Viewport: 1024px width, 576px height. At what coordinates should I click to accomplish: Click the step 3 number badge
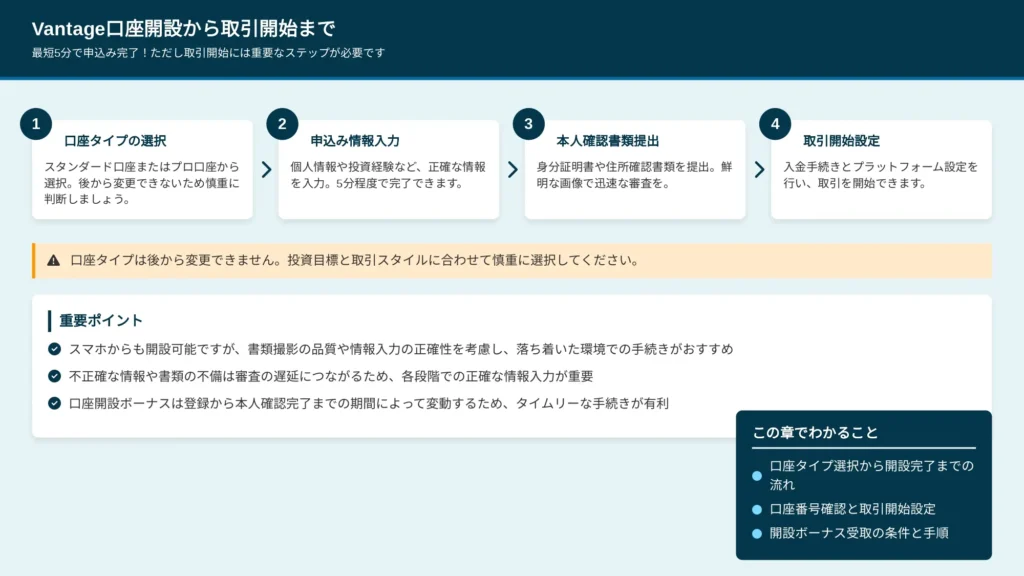tap(528, 124)
